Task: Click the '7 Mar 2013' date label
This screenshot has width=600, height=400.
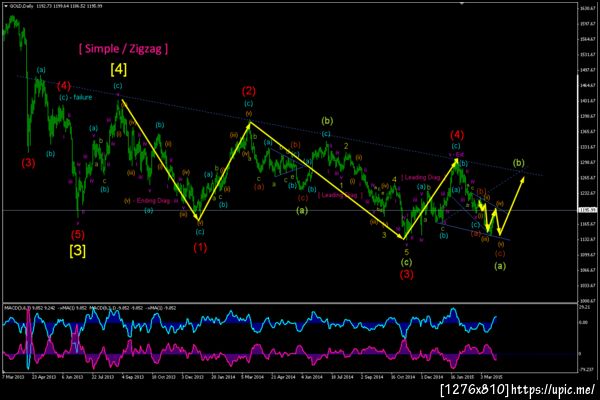Action: (x=13, y=377)
